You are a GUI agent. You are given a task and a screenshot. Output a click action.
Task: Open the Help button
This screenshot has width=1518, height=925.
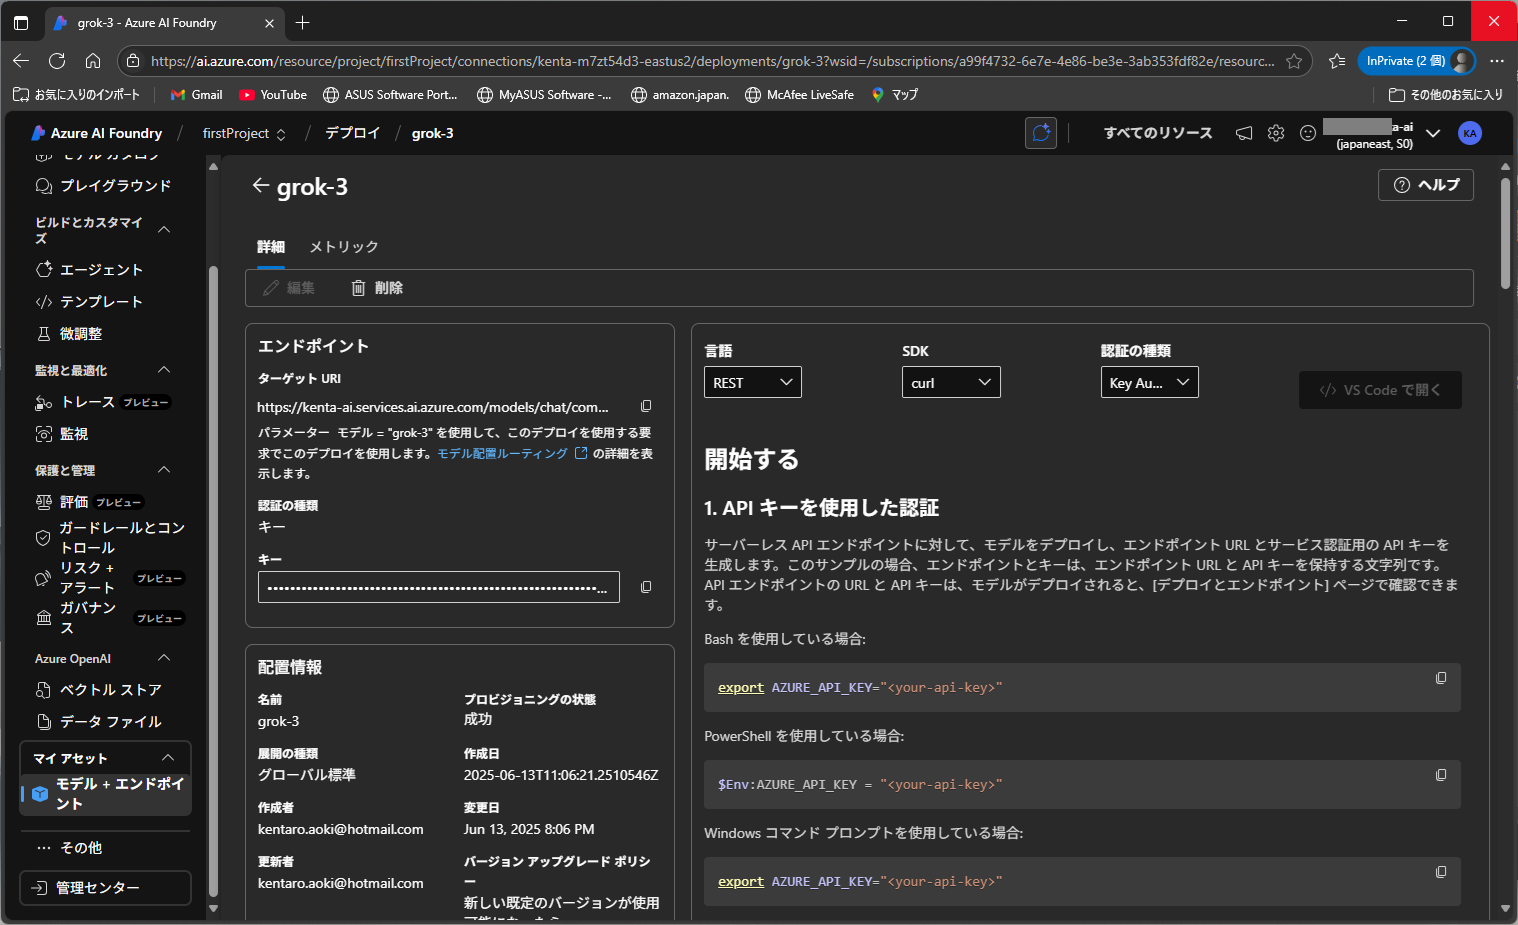click(x=1426, y=185)
